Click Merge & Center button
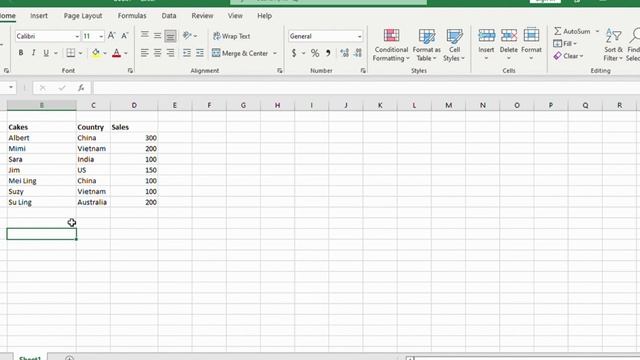Viewport: 640px width, 360px height. (x=240, y=53)
